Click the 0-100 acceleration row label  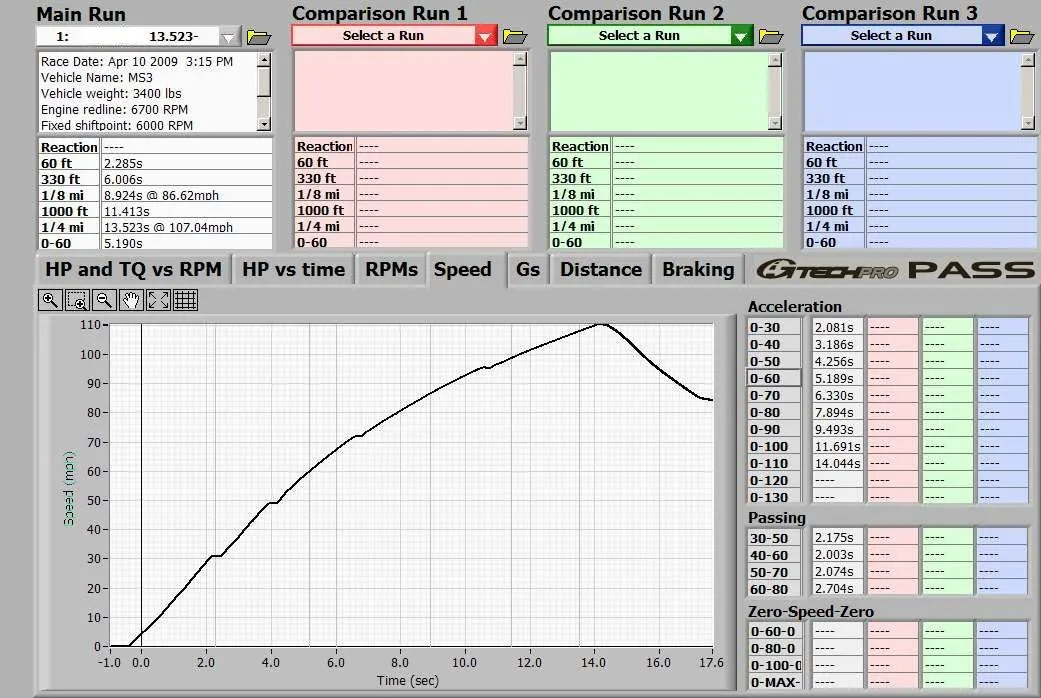pos(774,446)
